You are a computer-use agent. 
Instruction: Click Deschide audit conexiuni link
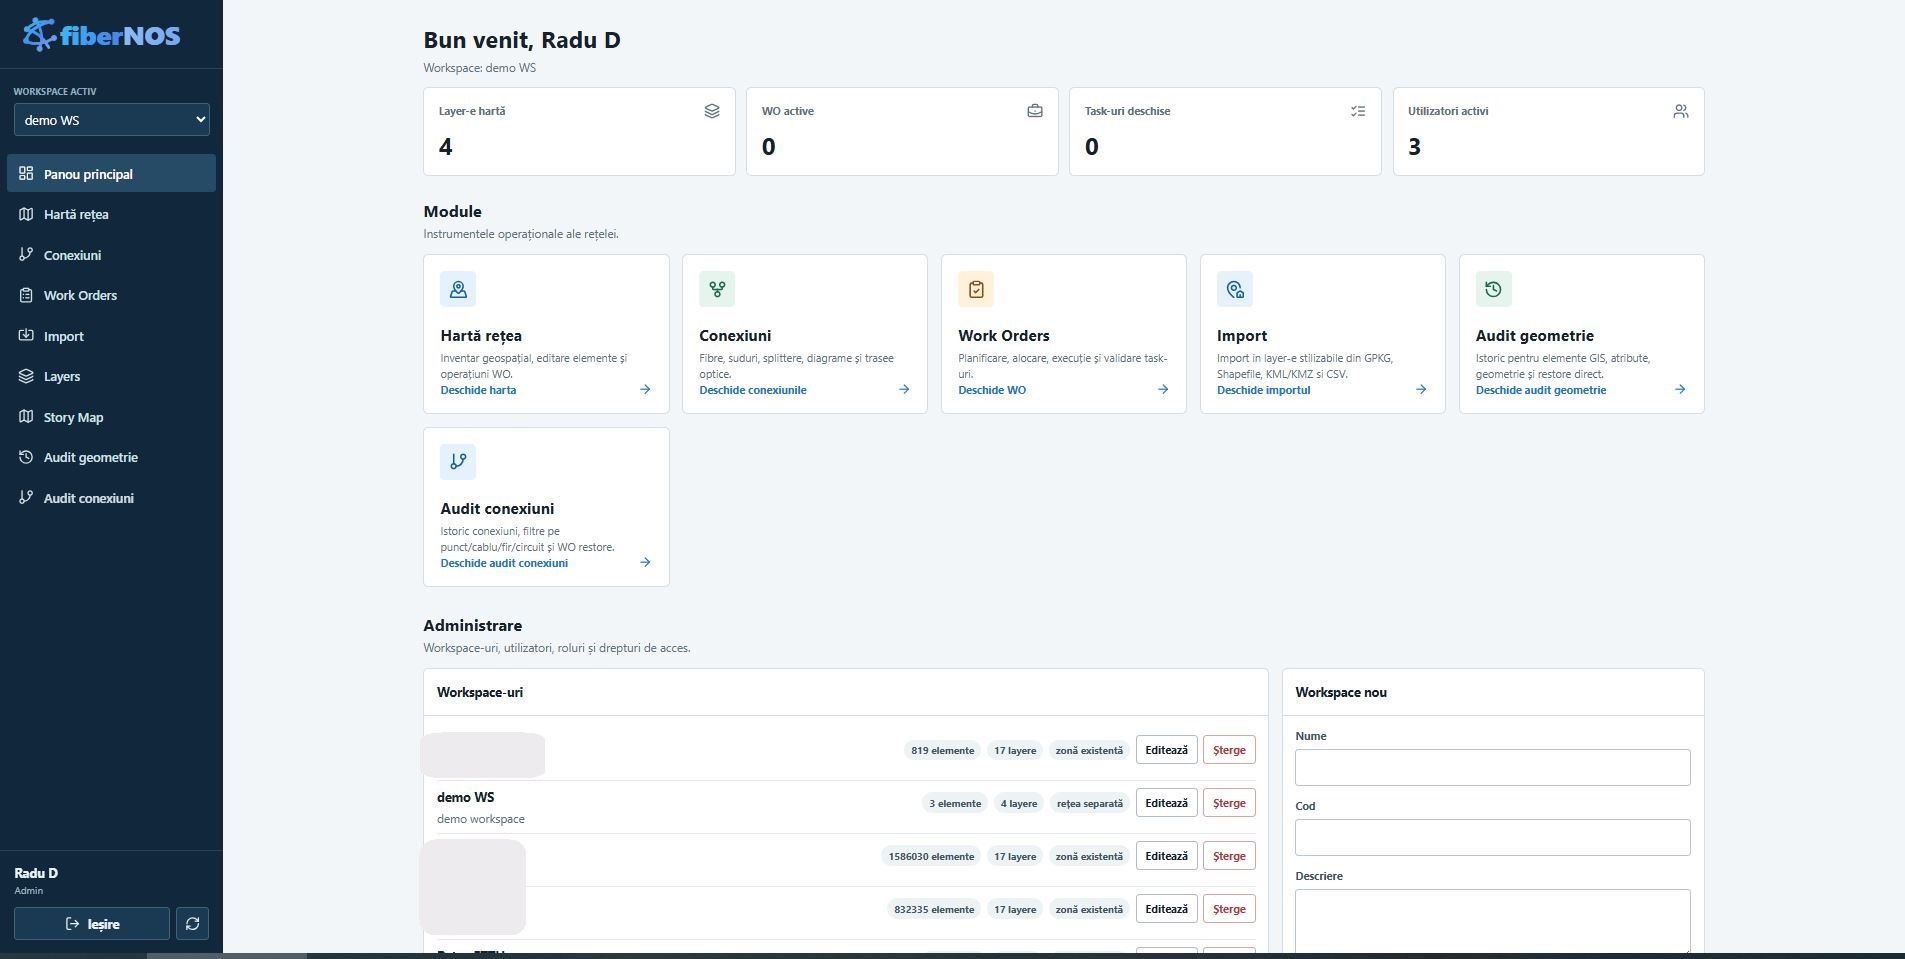pos(504,563)
